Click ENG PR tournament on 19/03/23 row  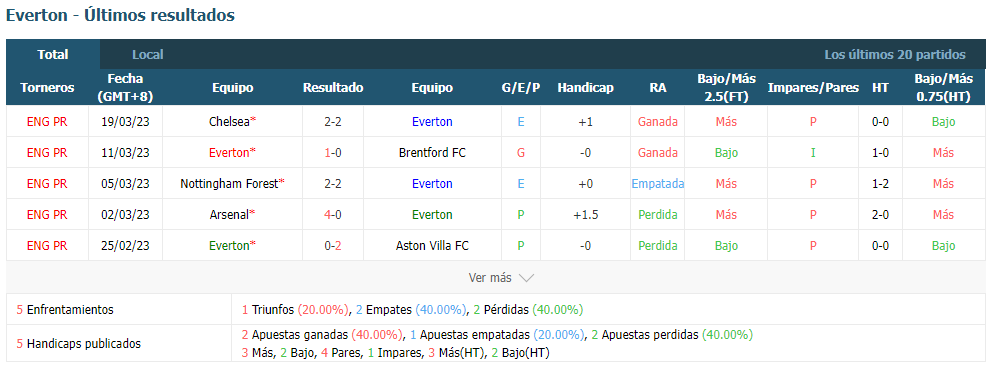tap(47, 122)
